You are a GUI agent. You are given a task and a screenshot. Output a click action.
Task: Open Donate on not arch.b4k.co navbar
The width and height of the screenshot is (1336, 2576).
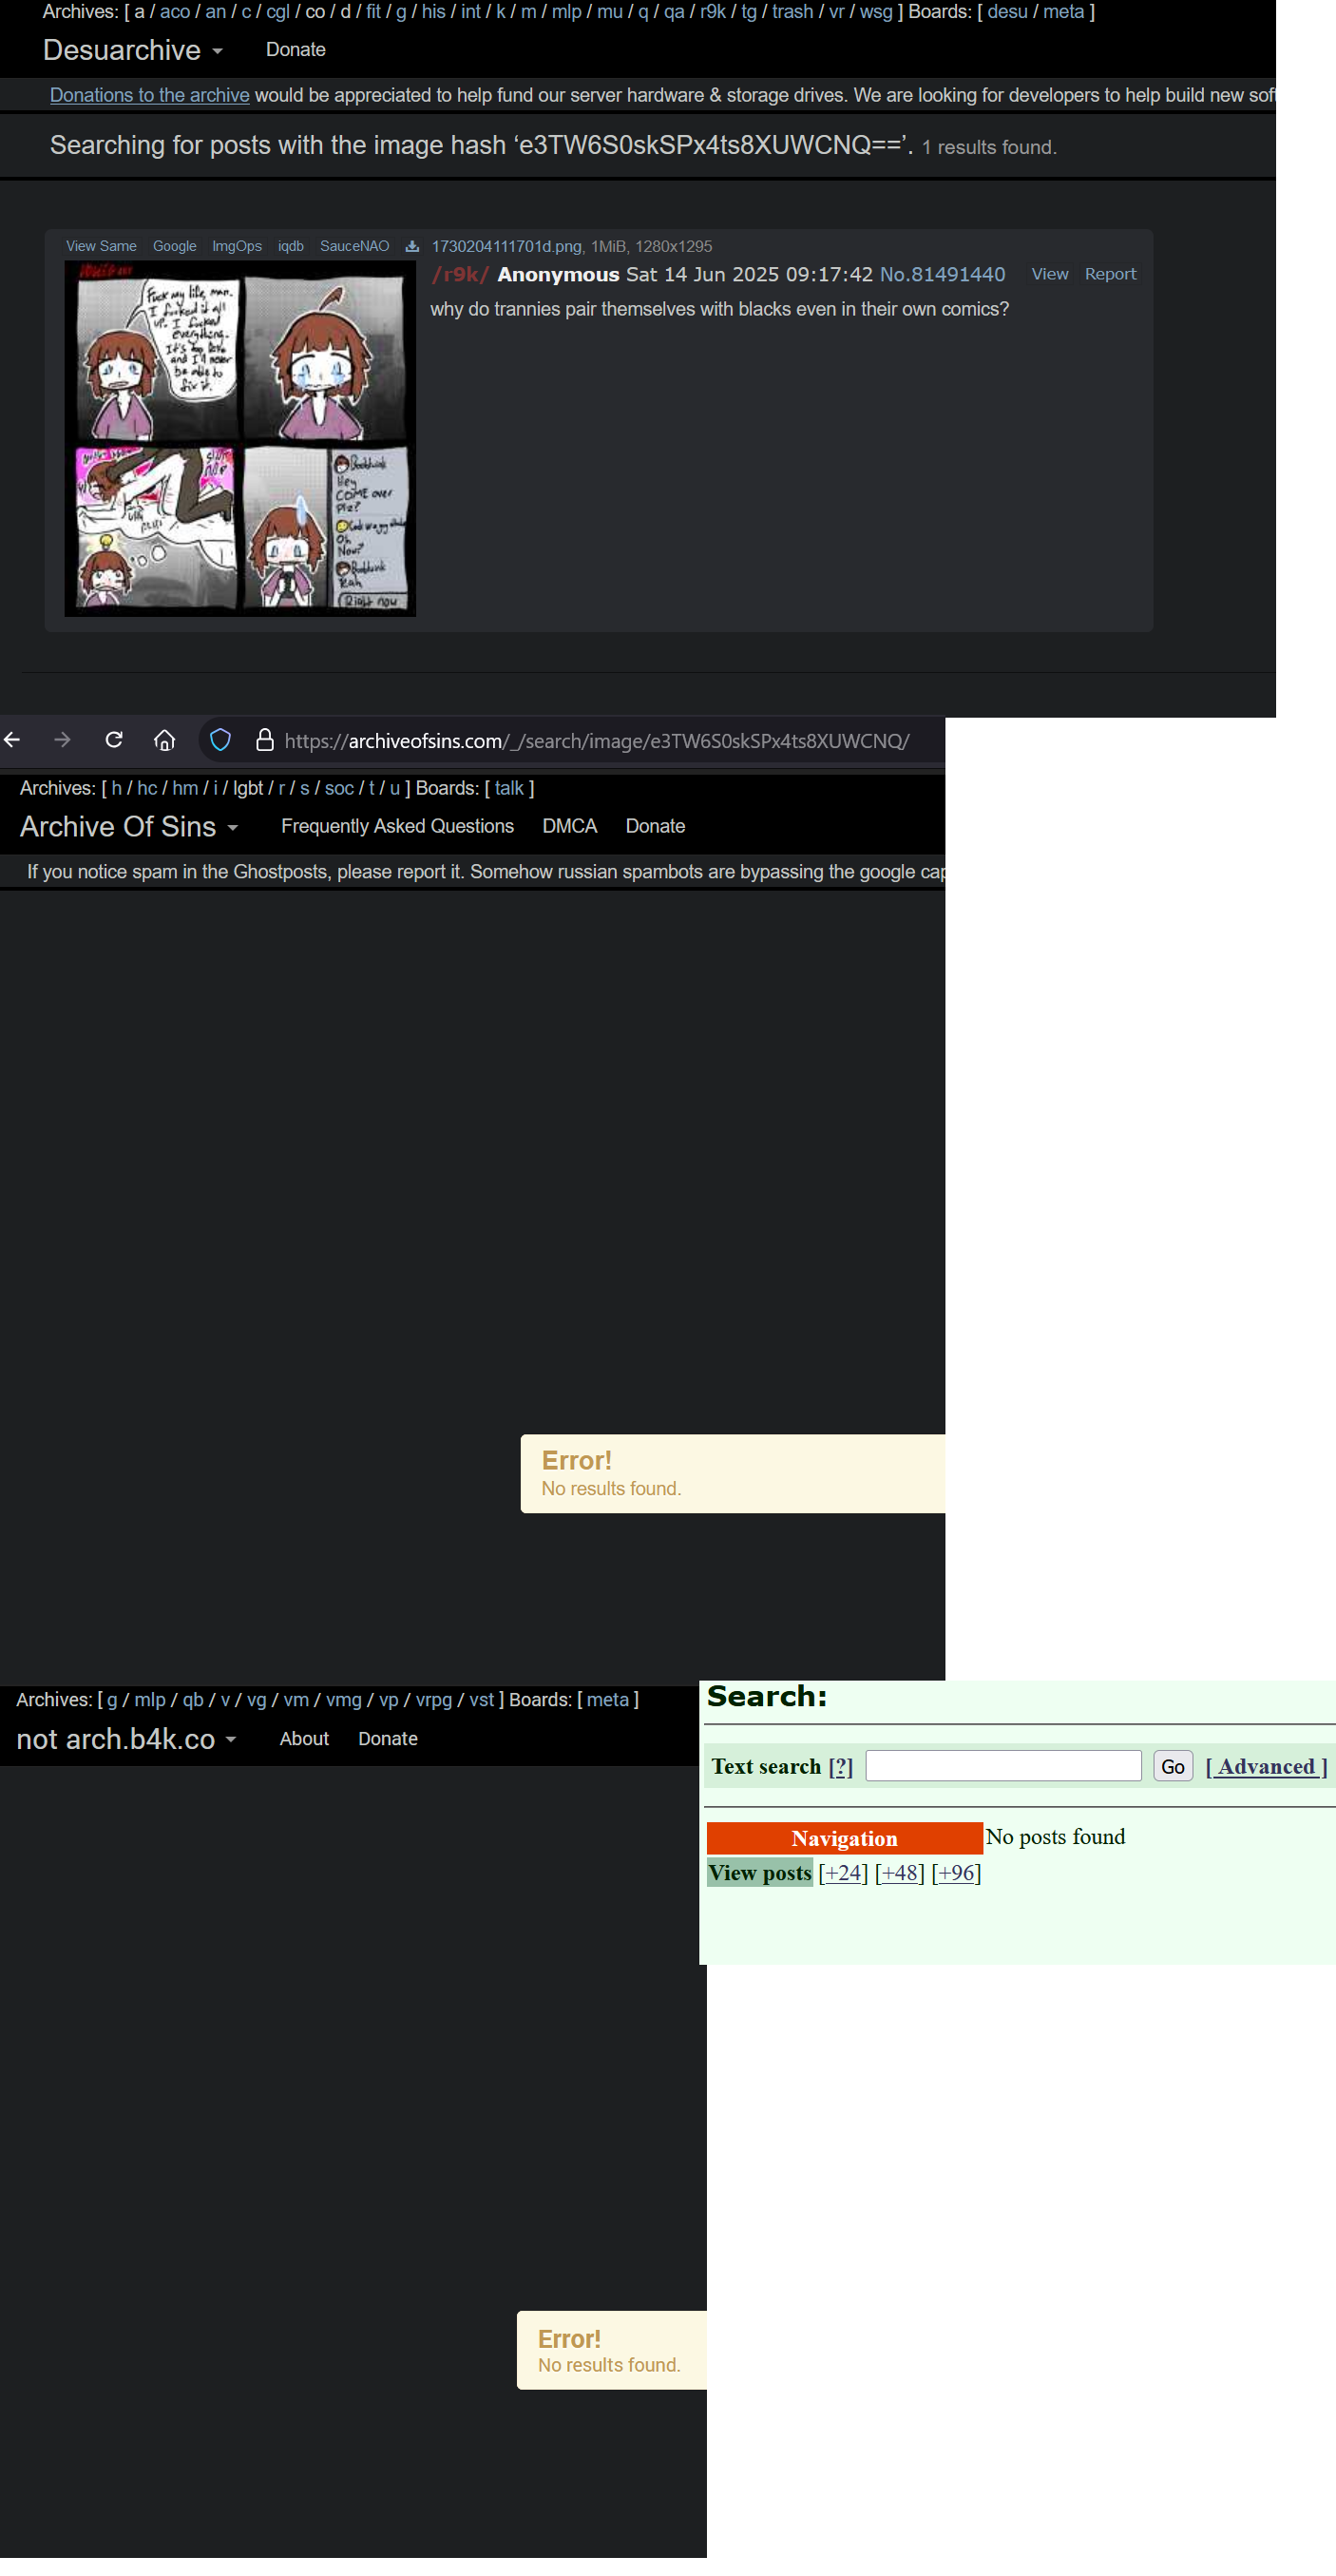pyautogui.click(x=388, y=1739)
